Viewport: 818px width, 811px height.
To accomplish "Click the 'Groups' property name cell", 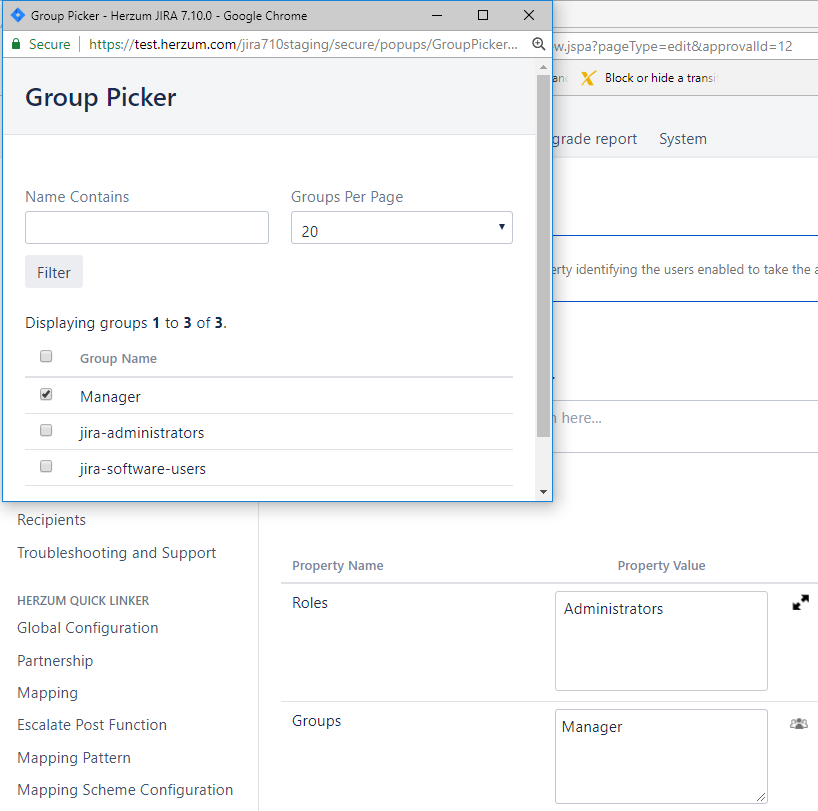I will coord(316,721).
